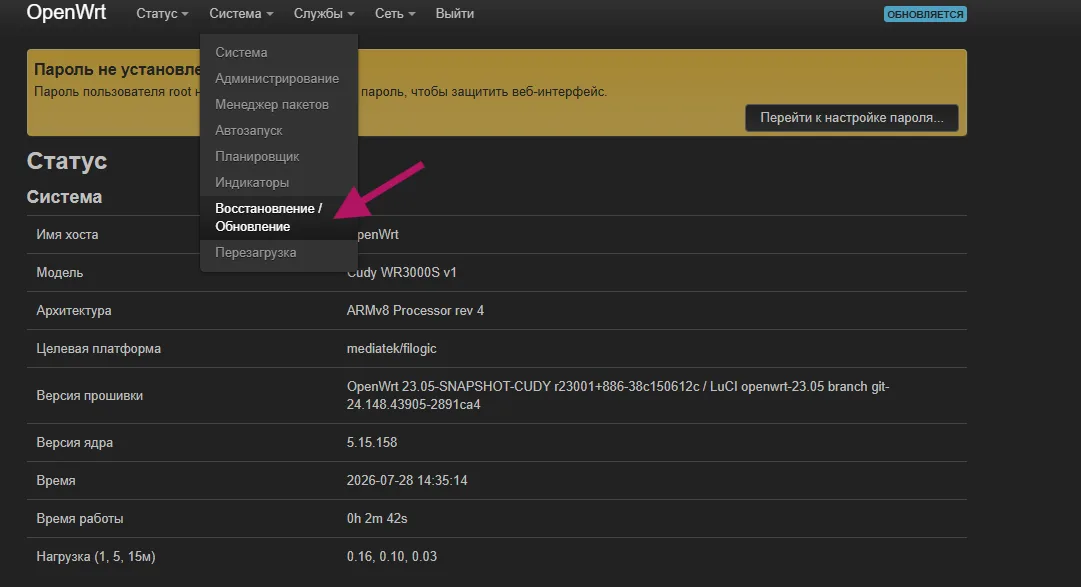Viewport: 1081px width, 587px height.
Task: Click the OpenWrt logo link
Action: (66, 12)
